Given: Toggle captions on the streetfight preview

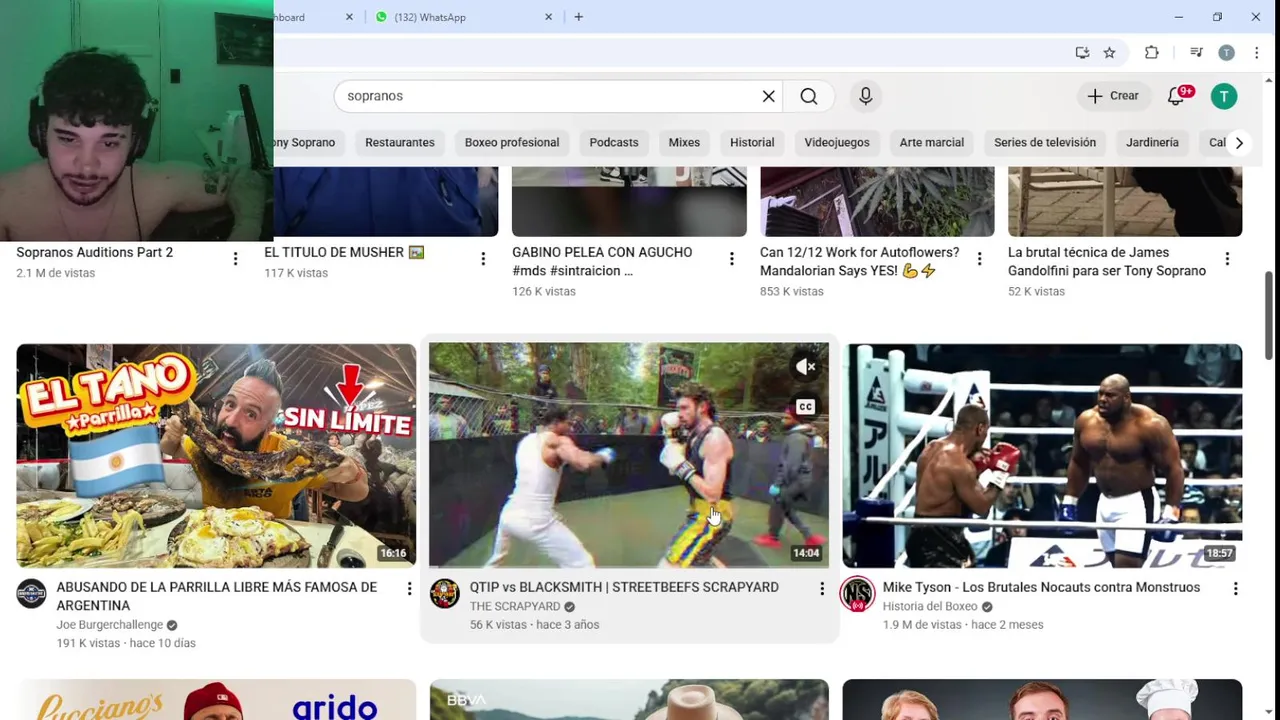Looking at the screenshot, I should tap(805, 407).
